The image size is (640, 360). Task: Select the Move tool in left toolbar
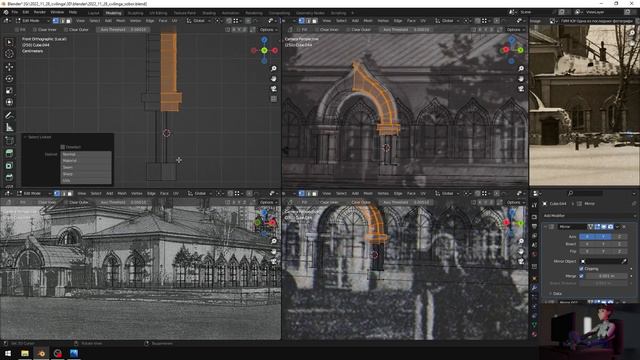click(x=9, y=67)
